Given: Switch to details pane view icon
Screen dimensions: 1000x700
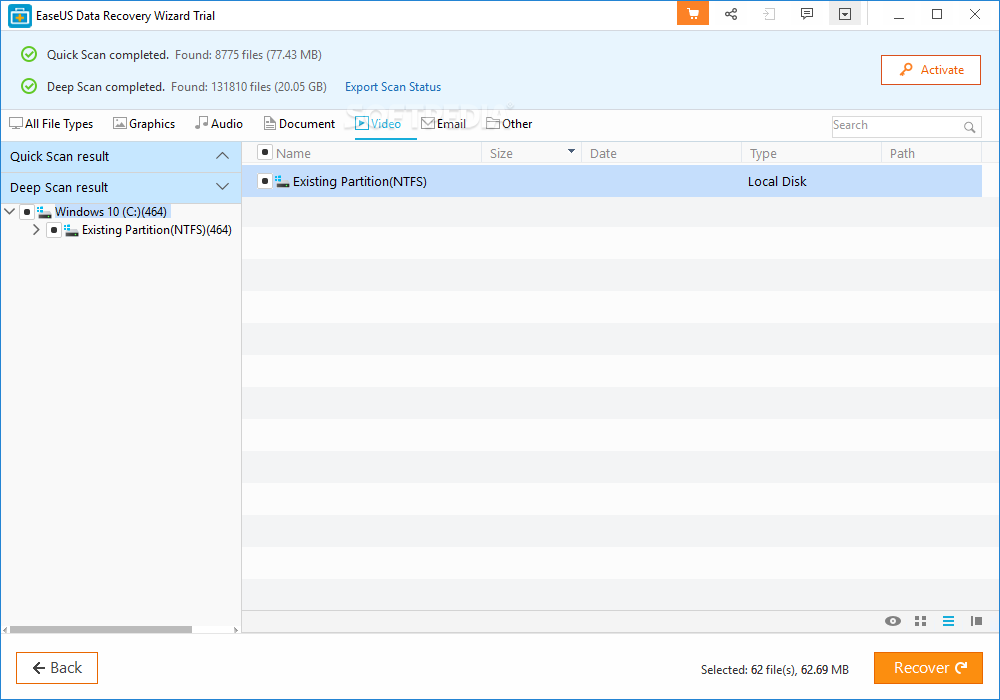Looking at the screenshot, I should 976,621.
